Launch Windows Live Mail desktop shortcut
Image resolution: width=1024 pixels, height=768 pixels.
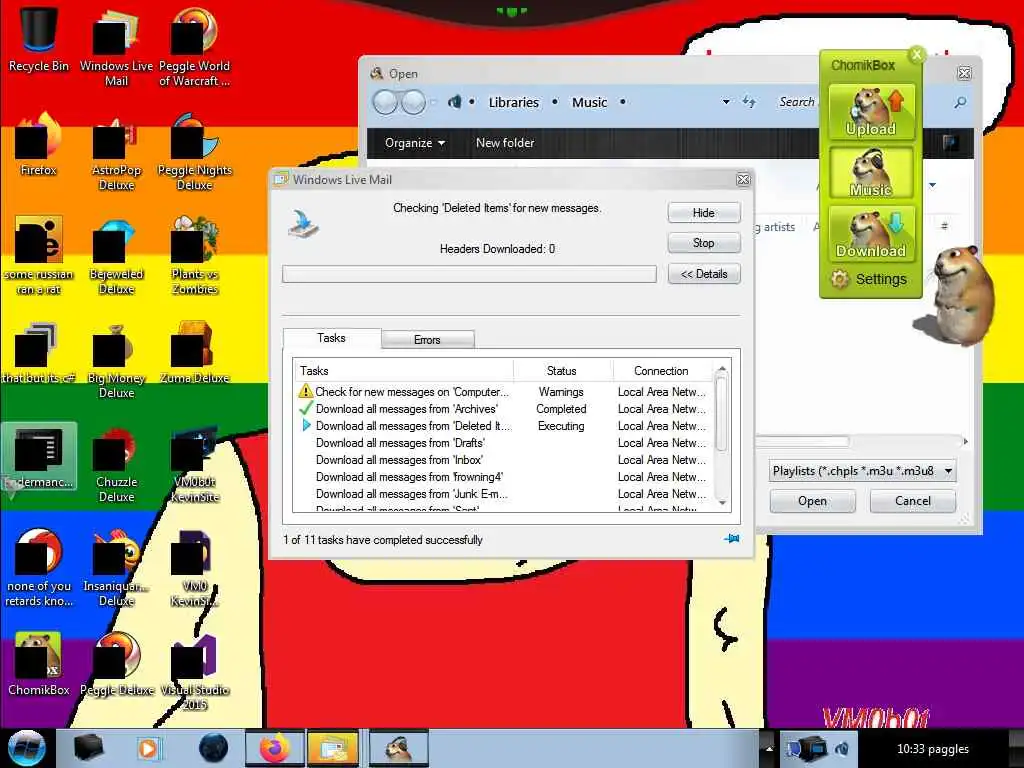tap(116, 46)
